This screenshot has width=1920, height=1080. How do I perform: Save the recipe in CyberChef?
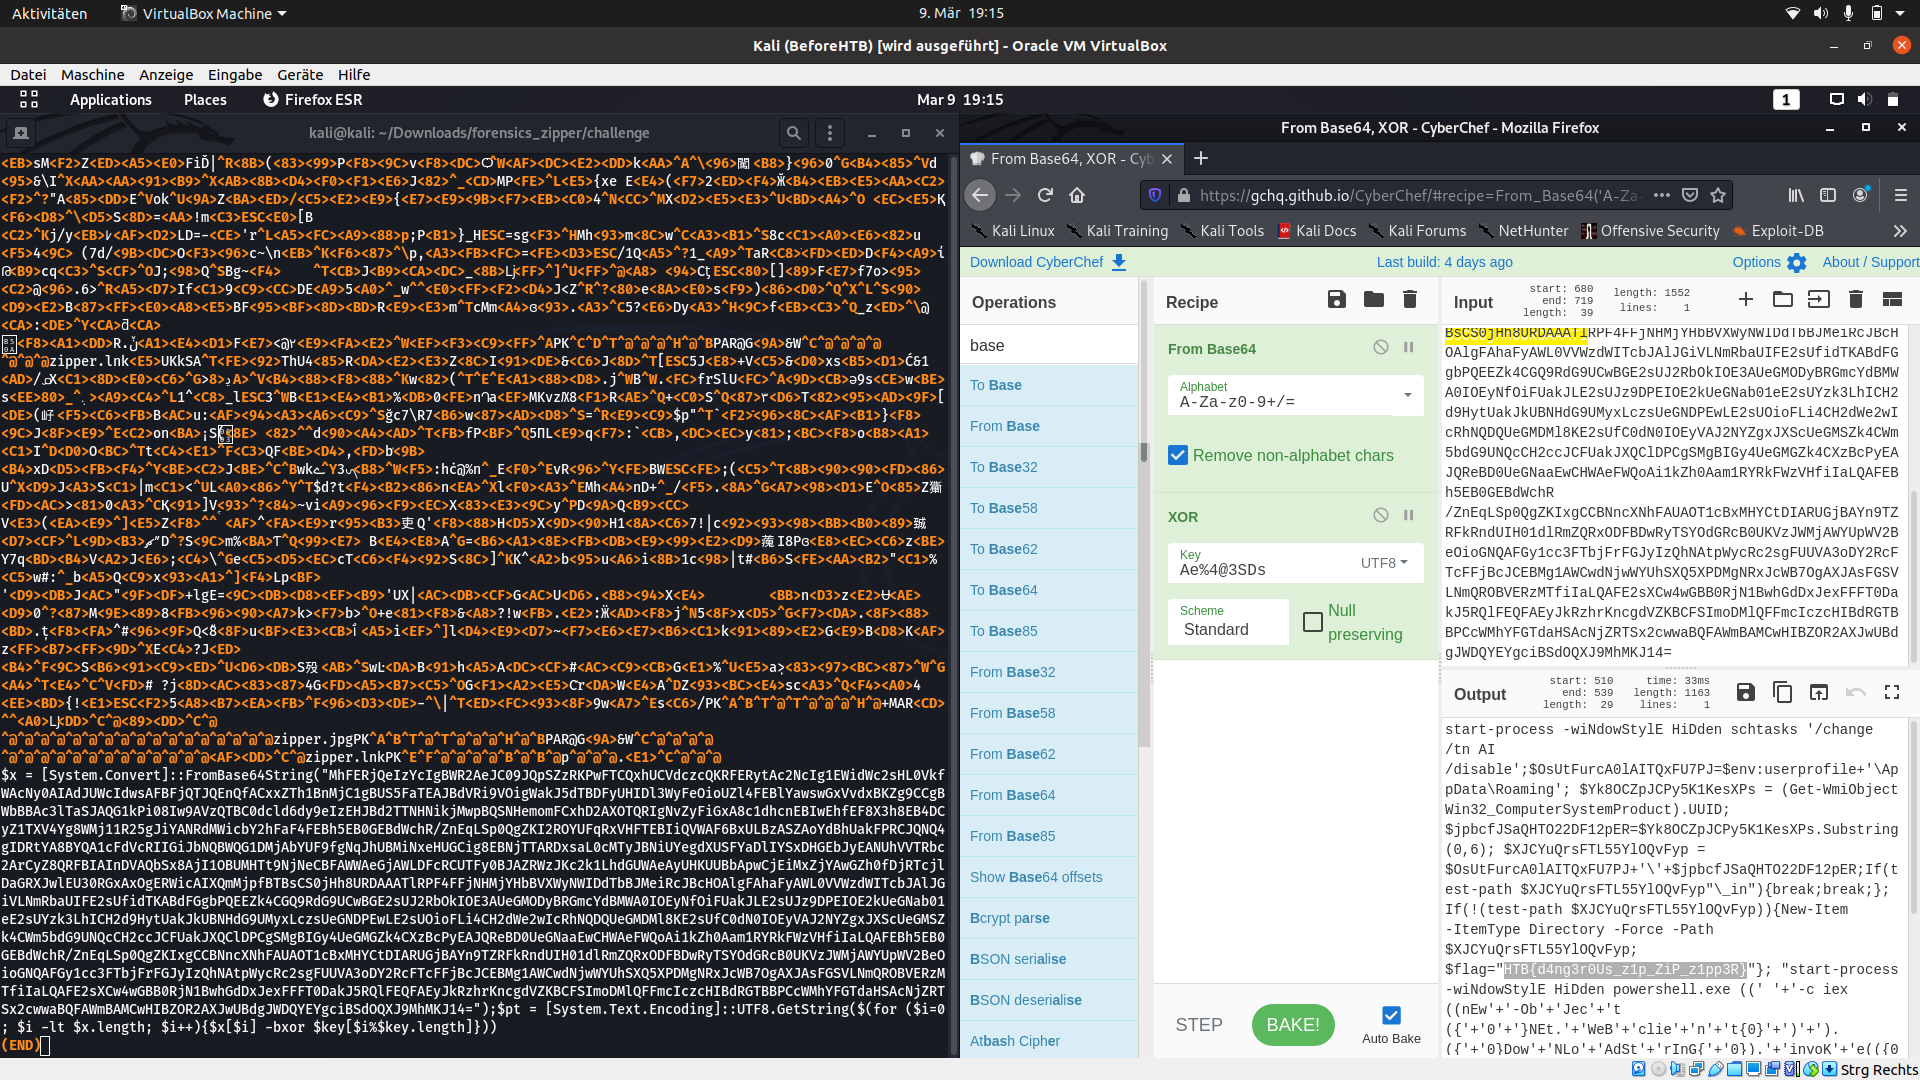[1337, 299]
